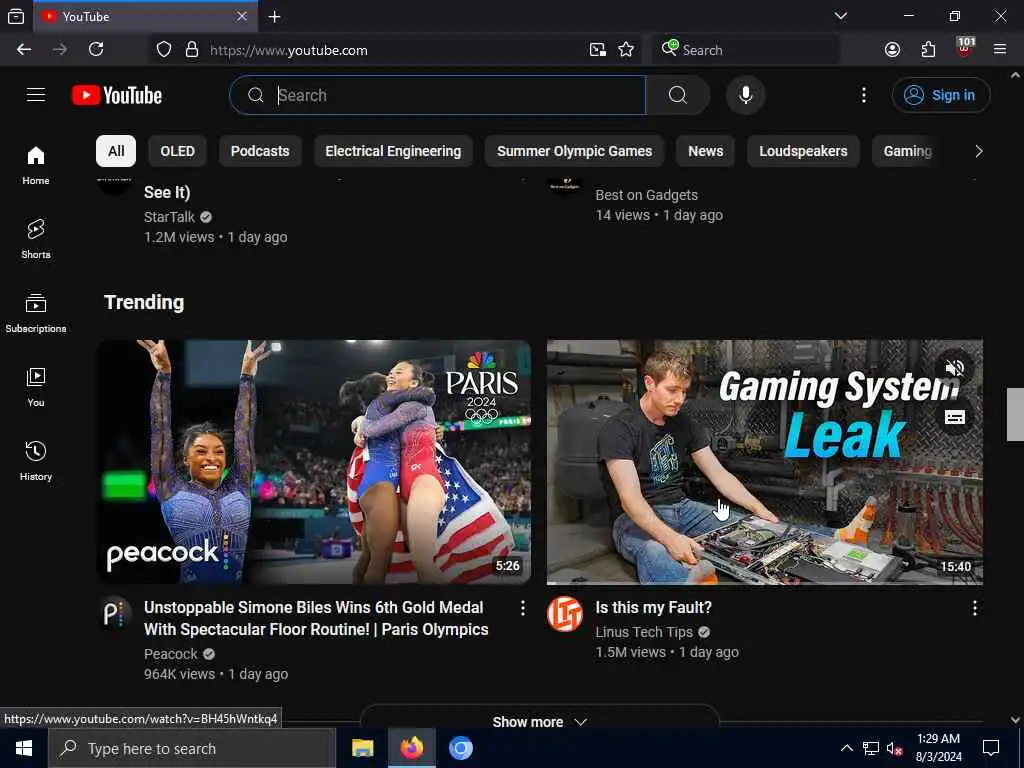Open the Simone Biles video thumbnail
The image size is (1024, 768).
point(314,462)
